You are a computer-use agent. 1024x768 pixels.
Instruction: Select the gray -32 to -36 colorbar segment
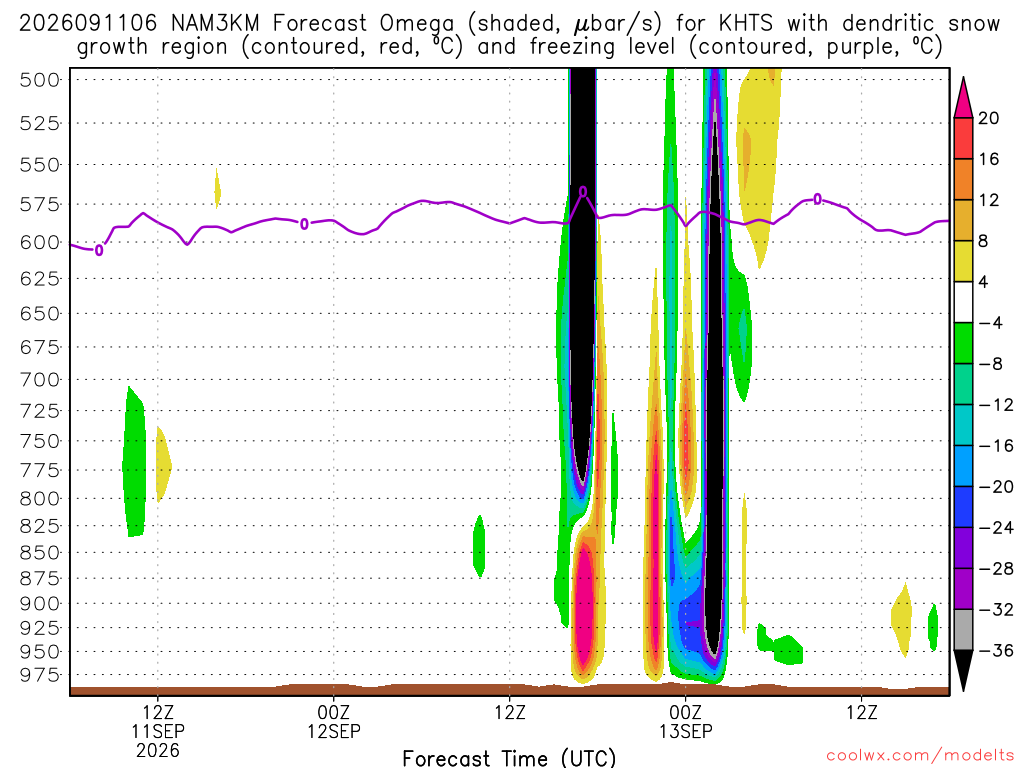click(963, 630)
